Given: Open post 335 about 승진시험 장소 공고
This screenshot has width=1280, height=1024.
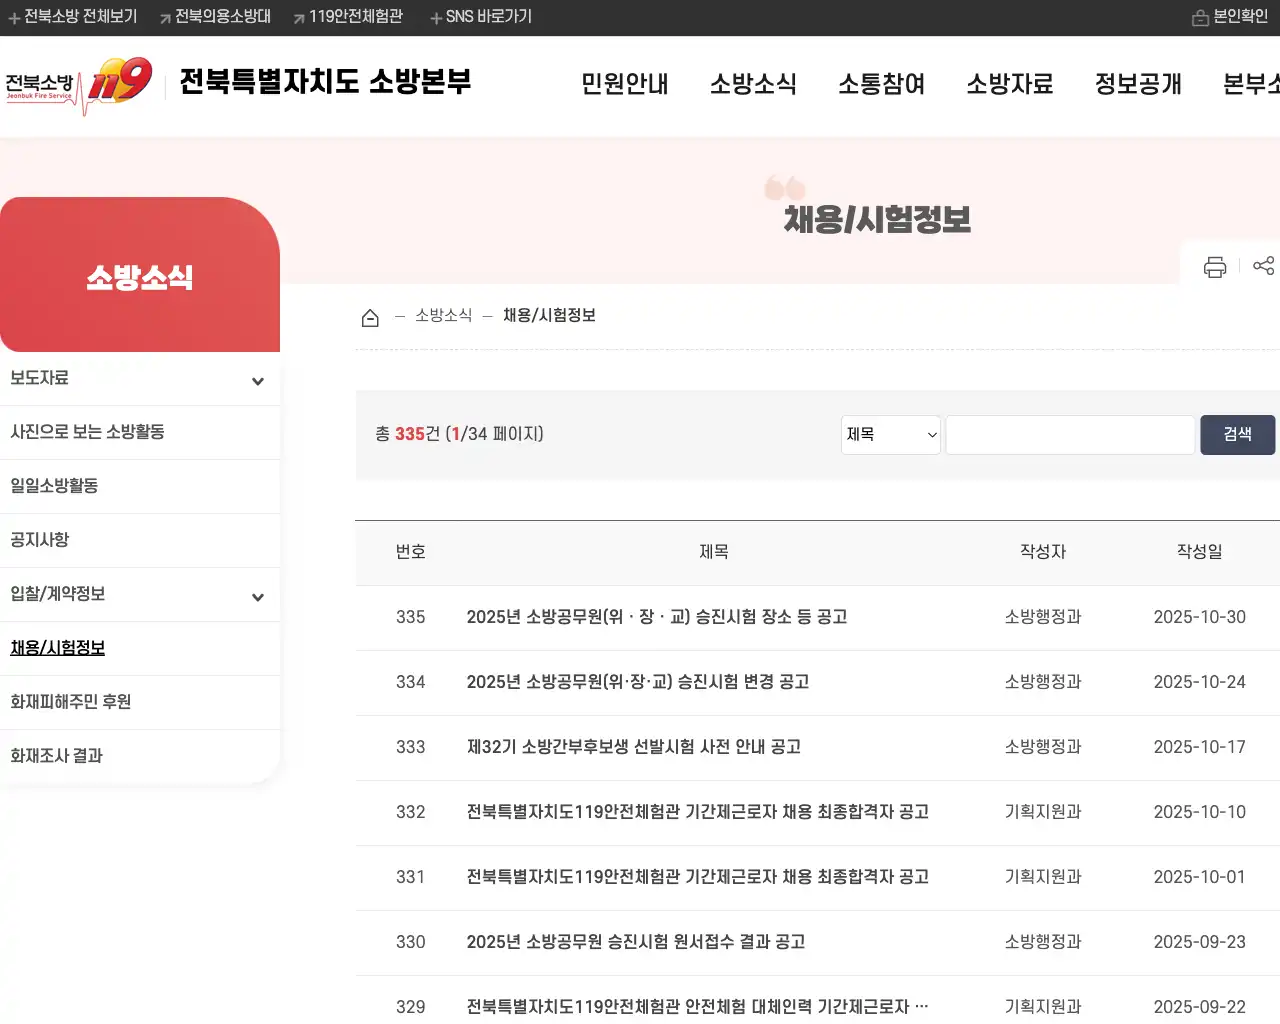Looking at the screenshot, I should (x=657, y=617).
